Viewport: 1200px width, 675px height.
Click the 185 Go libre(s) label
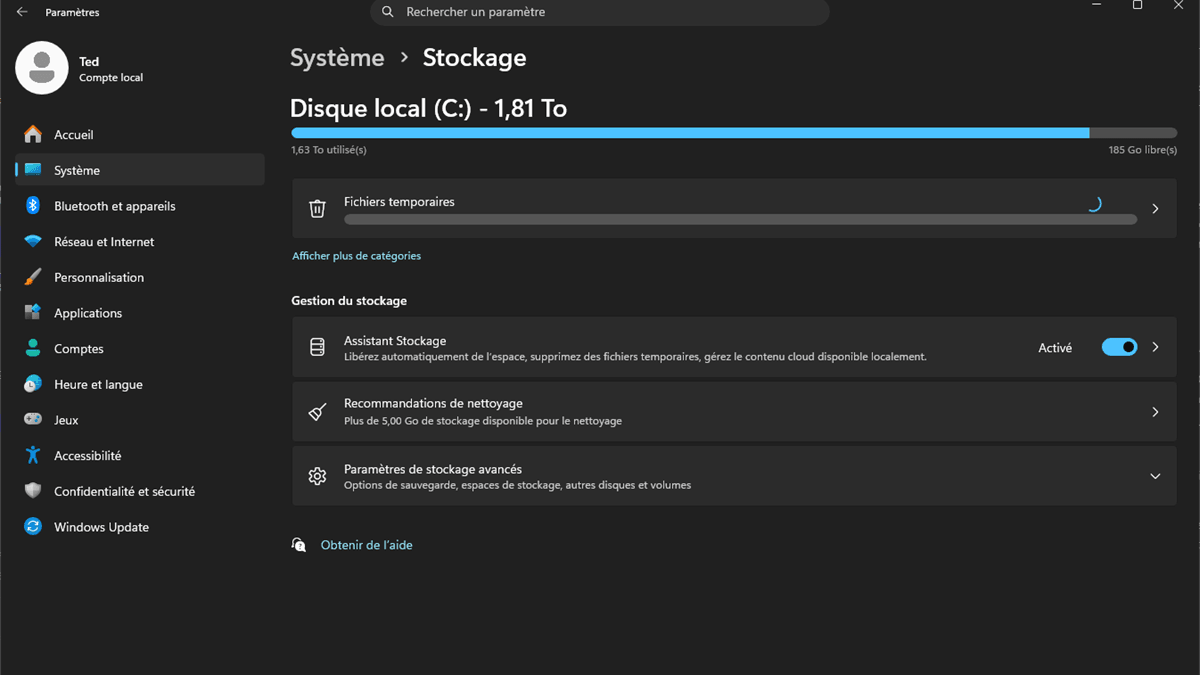coord(1143,150)
